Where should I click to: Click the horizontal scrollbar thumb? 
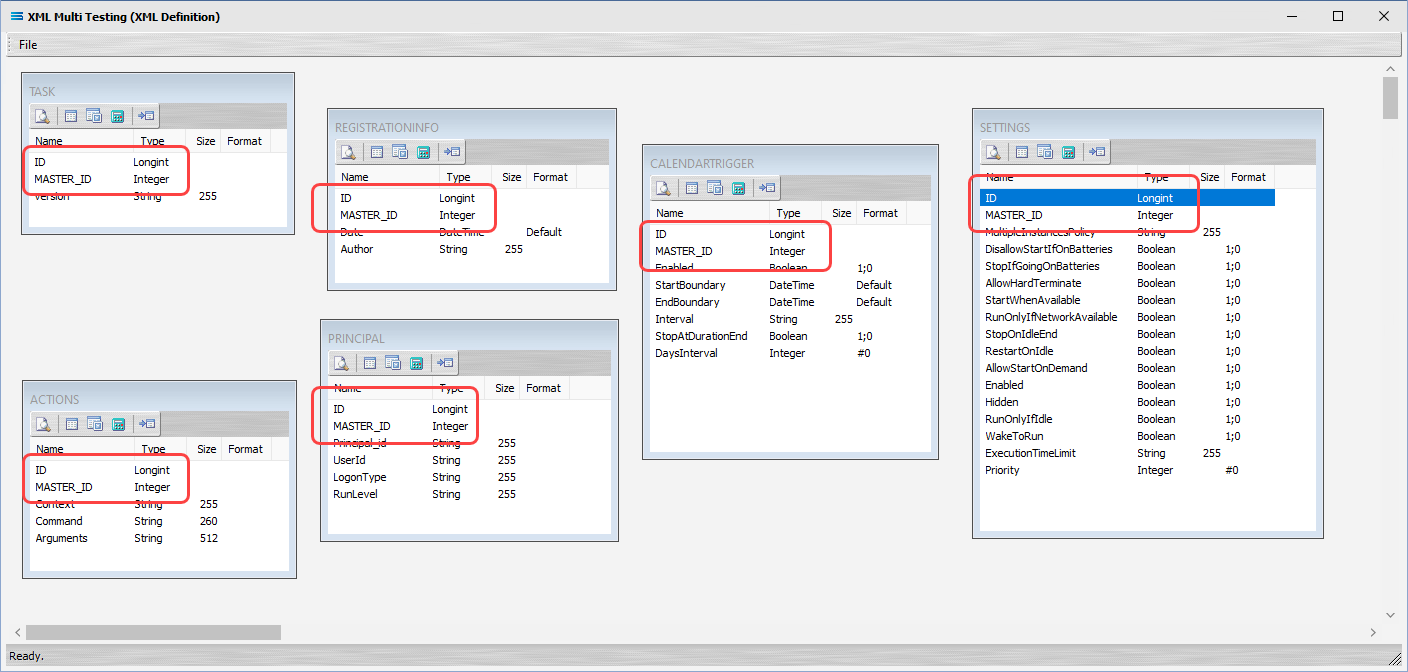coord(153,632)
